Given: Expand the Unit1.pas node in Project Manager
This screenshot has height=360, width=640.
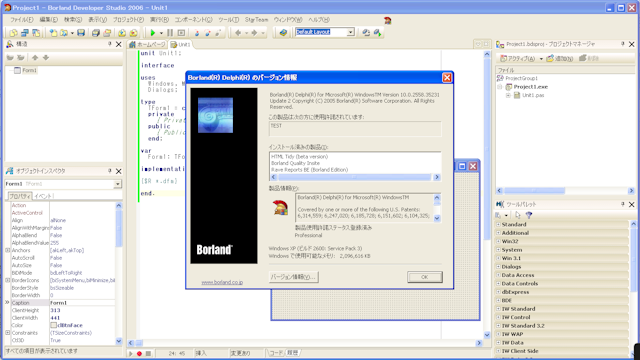Looking at the screenshot, I should pos(508,95).
